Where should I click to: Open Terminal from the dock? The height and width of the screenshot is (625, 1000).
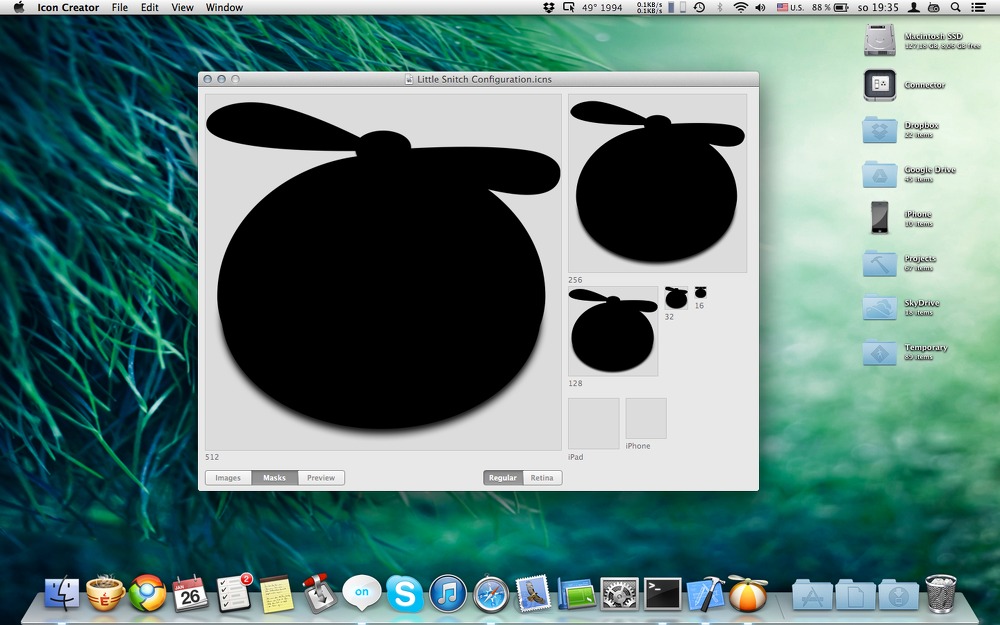[663, 593]
